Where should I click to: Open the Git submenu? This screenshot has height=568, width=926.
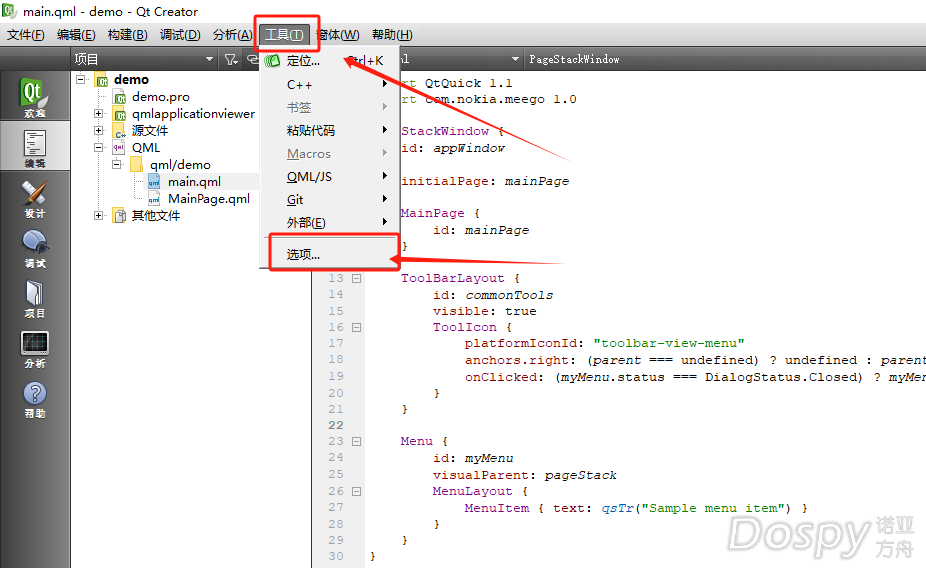[330, 200]
